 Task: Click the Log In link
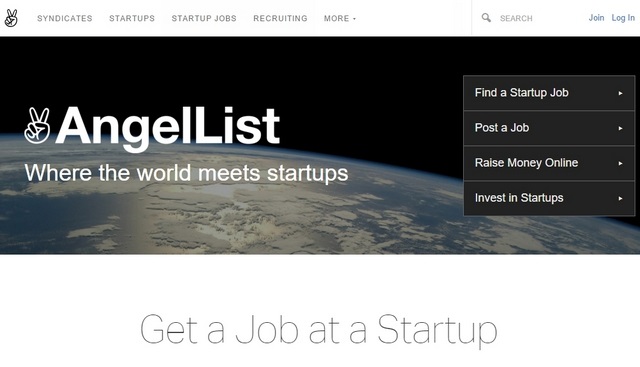click(623, 18)
